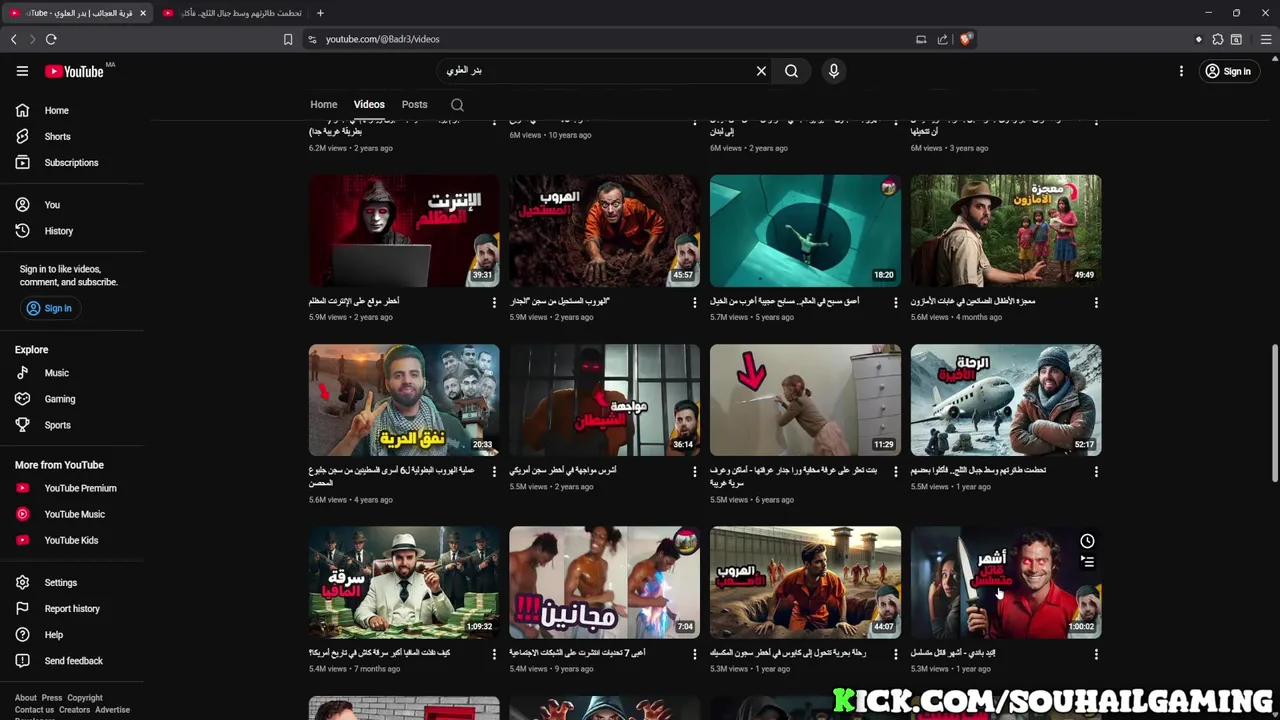Click the Watch later clock on the Ted Bundy thumbnail
The image size is (1280, 720).
coord(1087,541)
